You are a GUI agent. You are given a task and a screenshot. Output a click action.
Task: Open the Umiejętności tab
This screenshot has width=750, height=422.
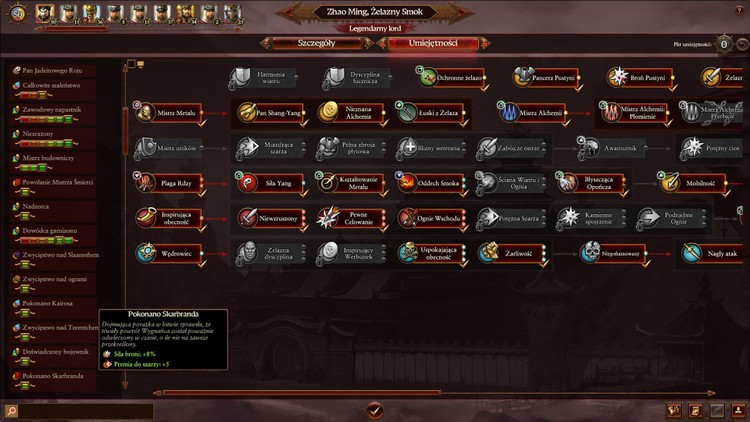tap(433, 43)
